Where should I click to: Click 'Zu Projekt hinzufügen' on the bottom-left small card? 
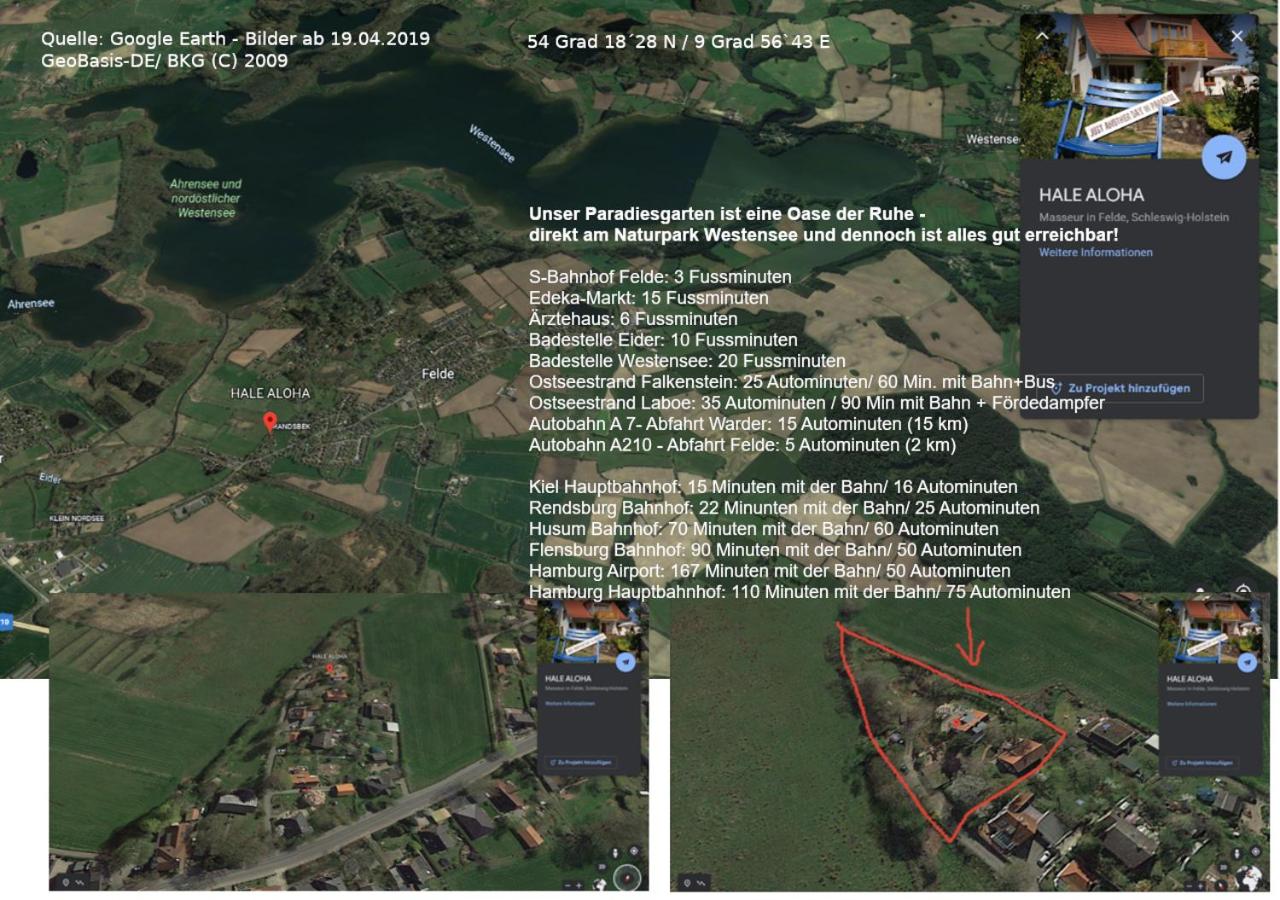(582, 762)
